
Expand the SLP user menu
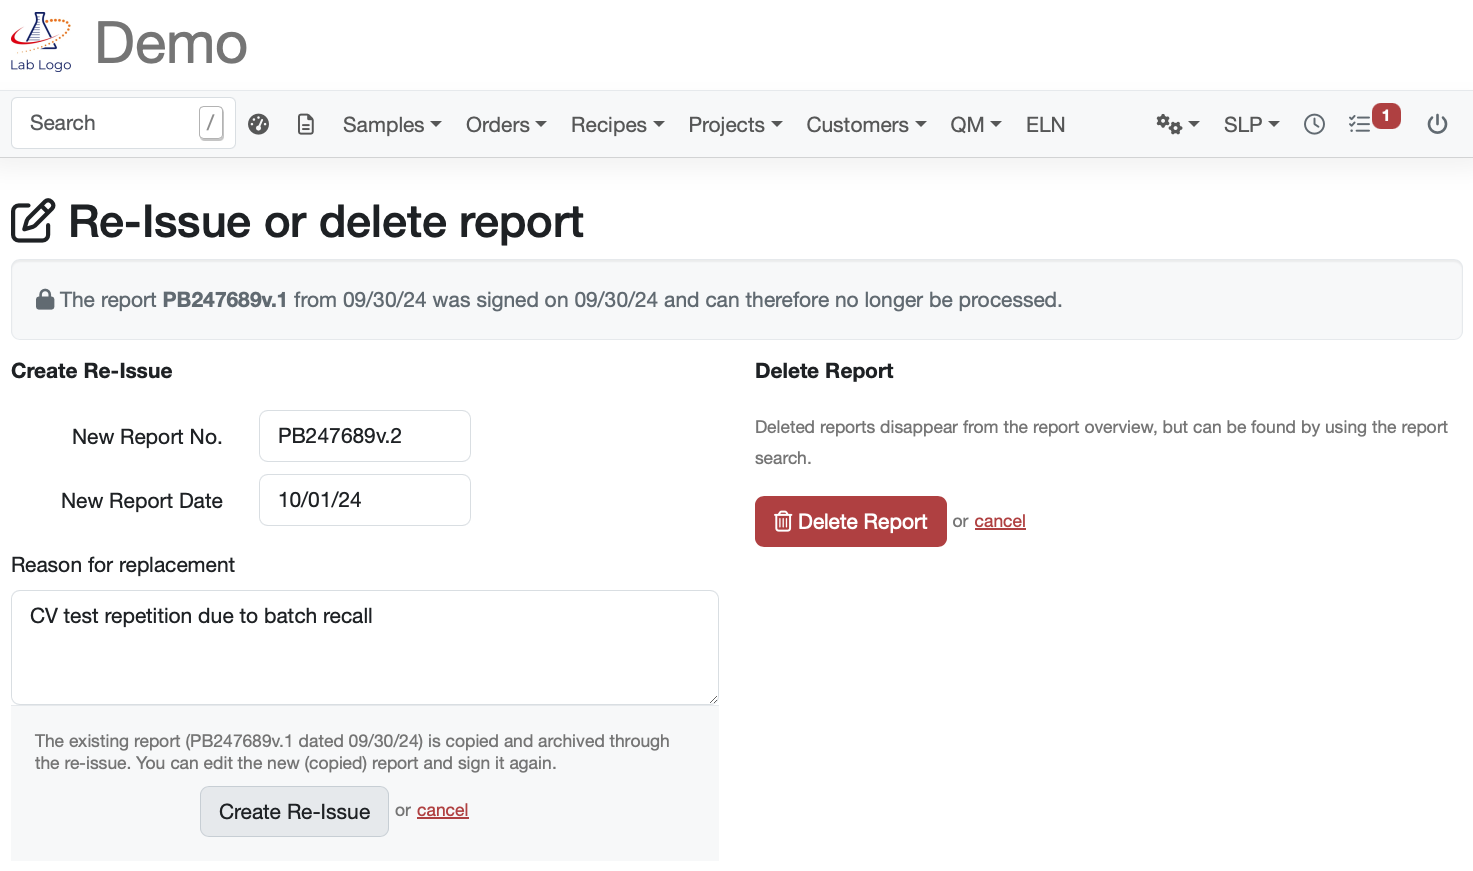coord(1250,125)
